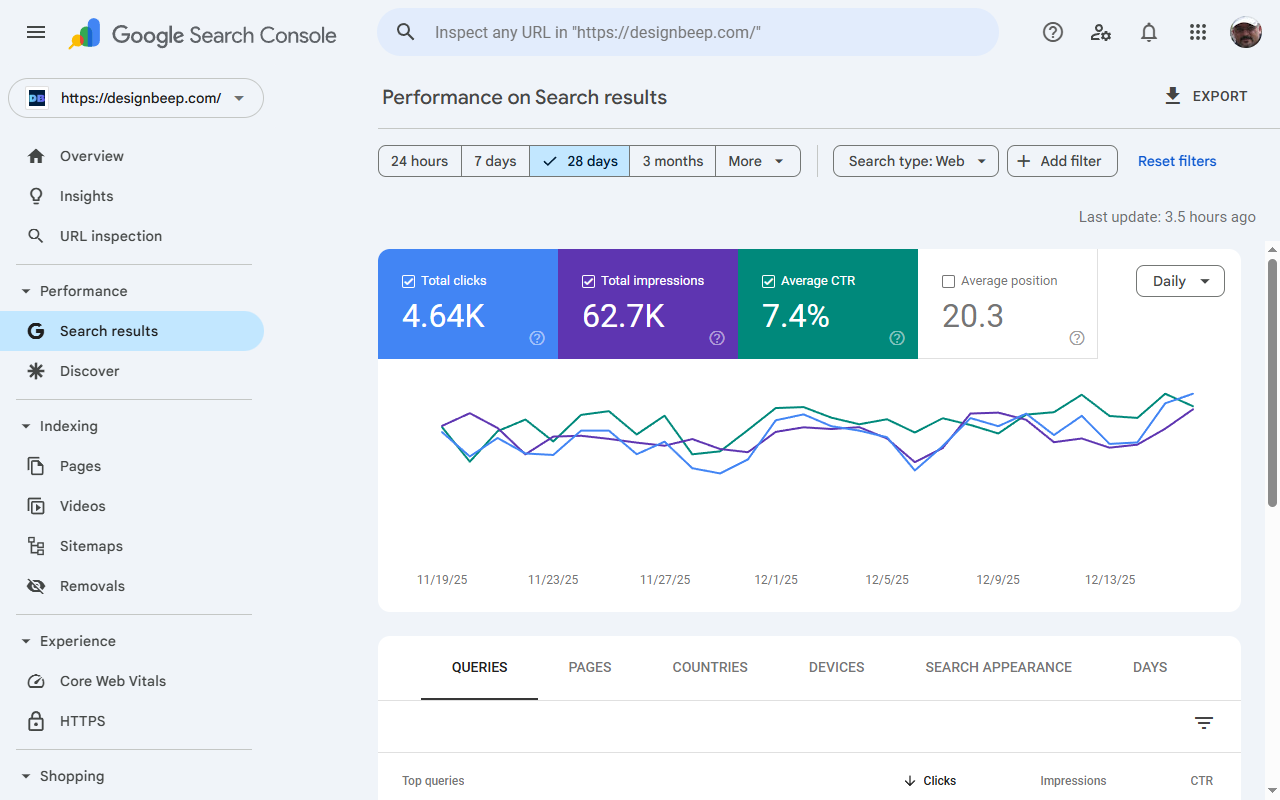
Task: Enable the Average position checkbox
Action: [948, 281]
